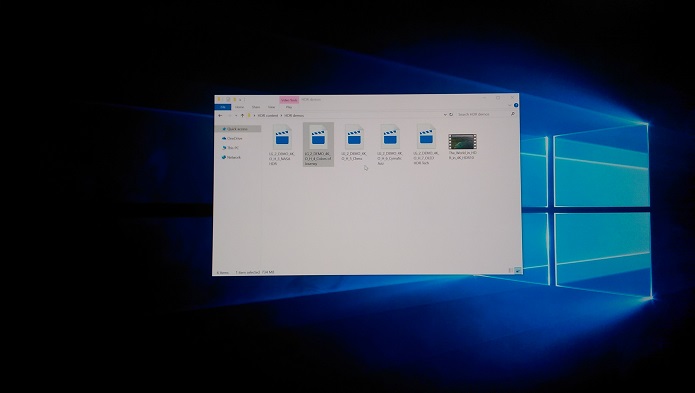Expand the address bar history dropdown
The height and width of the screenshot is (393, 695).
coord(445,114)
